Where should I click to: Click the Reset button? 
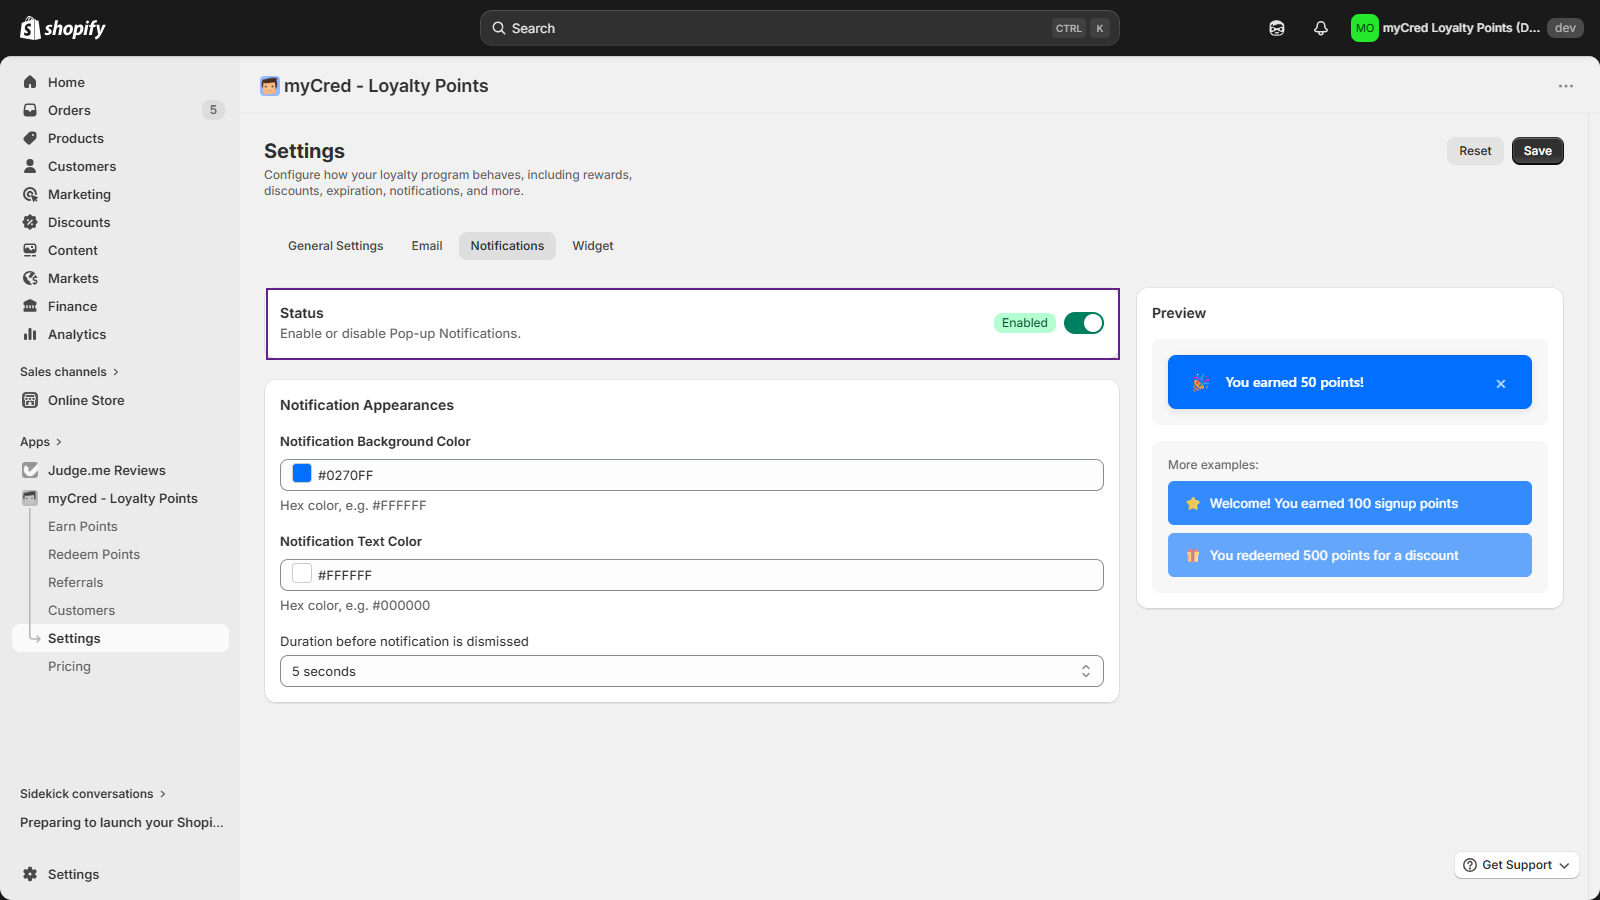(1474, 151)
